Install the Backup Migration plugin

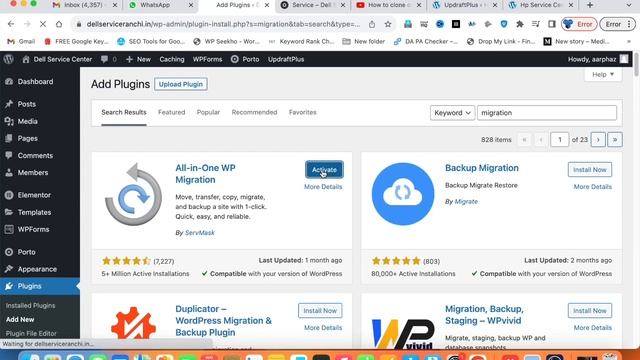point(590,169)
